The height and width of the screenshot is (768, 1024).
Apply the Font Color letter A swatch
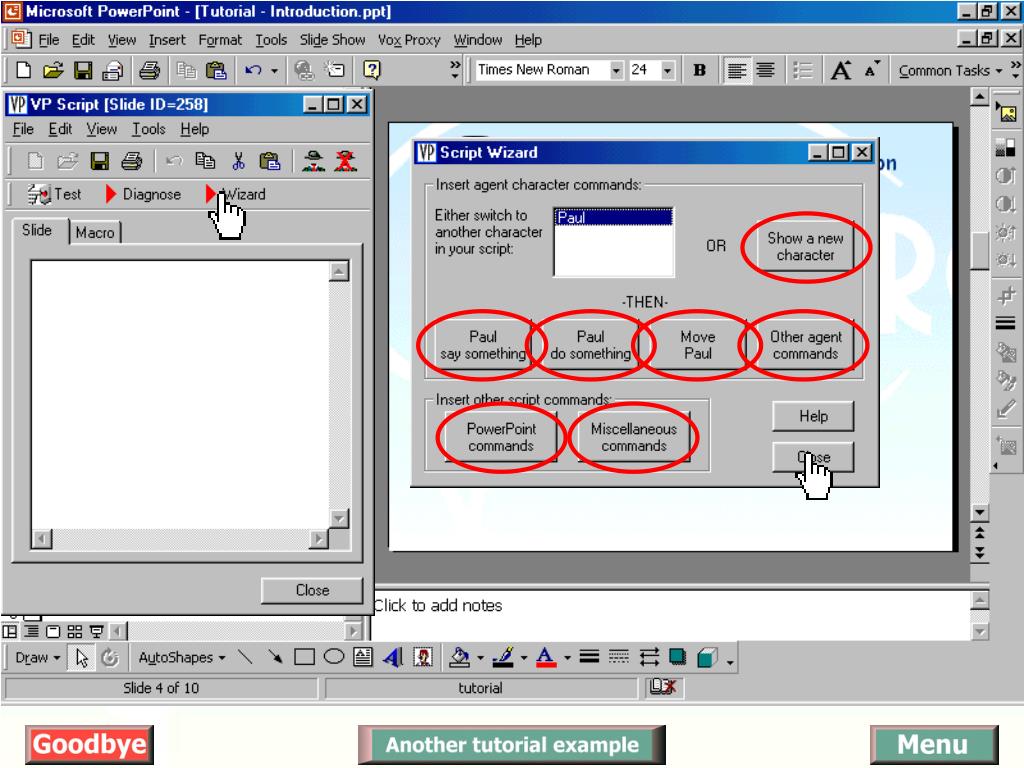tap(546, 657)
